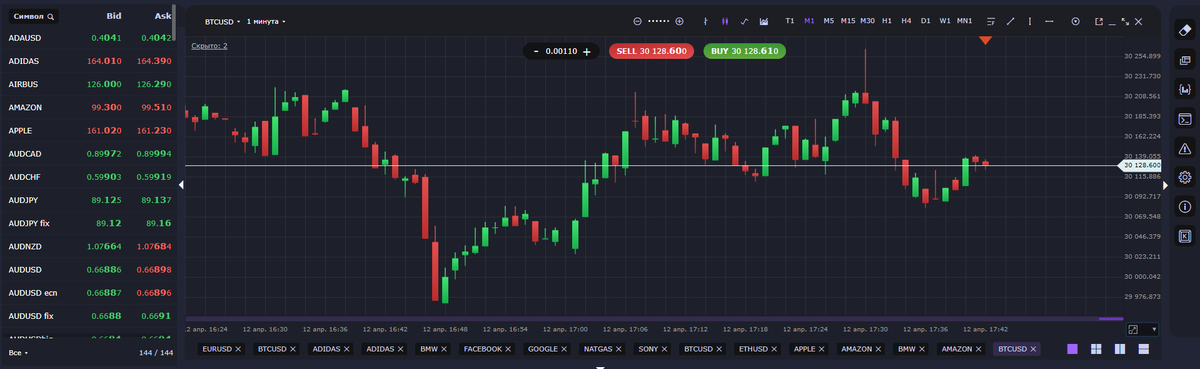
Task: Switch layout to four-chart grid view
Action: tap(1096, 349)
